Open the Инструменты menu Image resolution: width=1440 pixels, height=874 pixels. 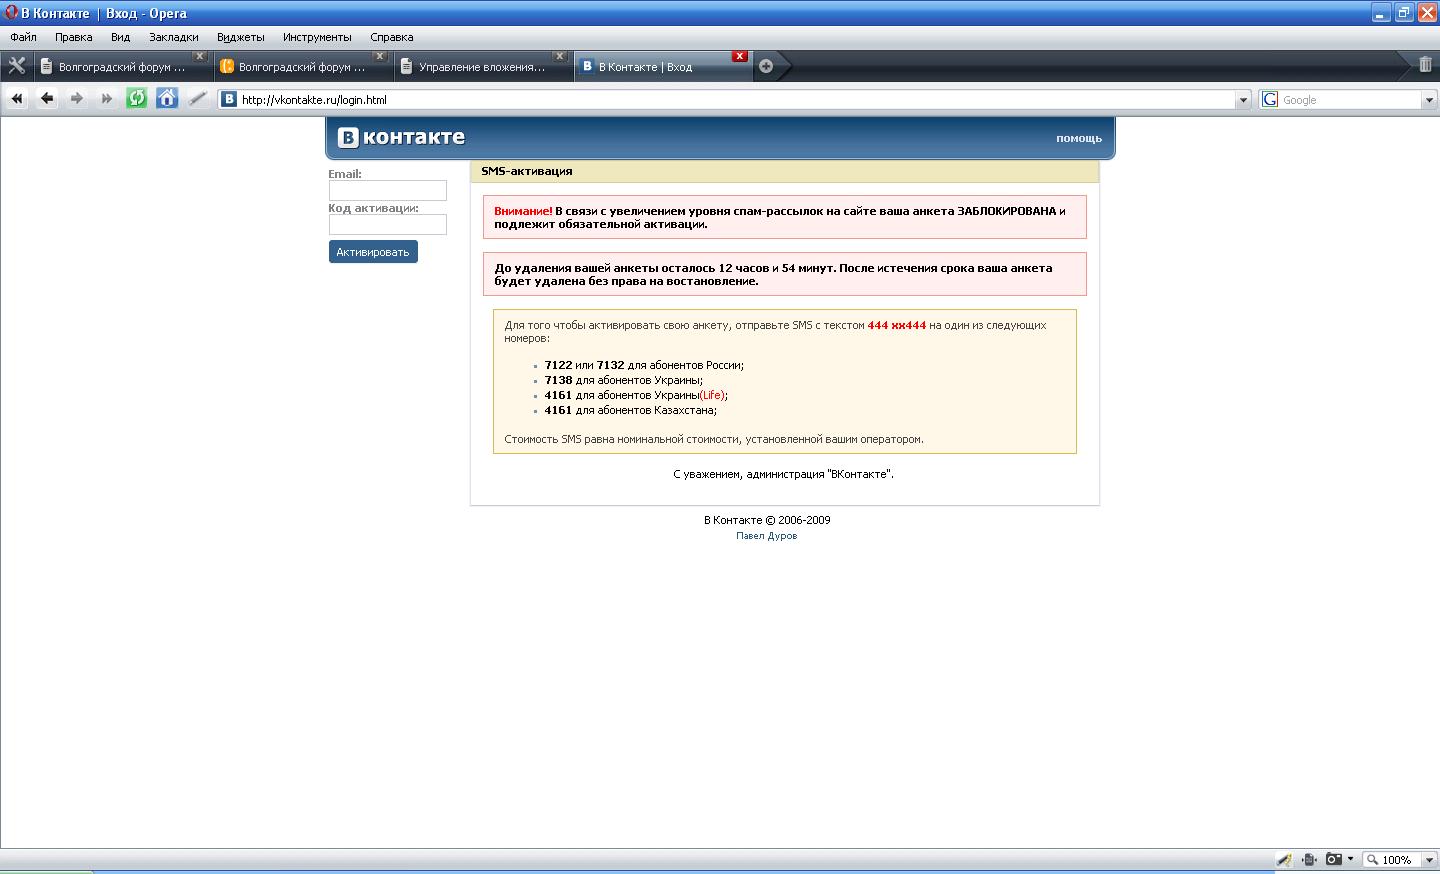317,37
